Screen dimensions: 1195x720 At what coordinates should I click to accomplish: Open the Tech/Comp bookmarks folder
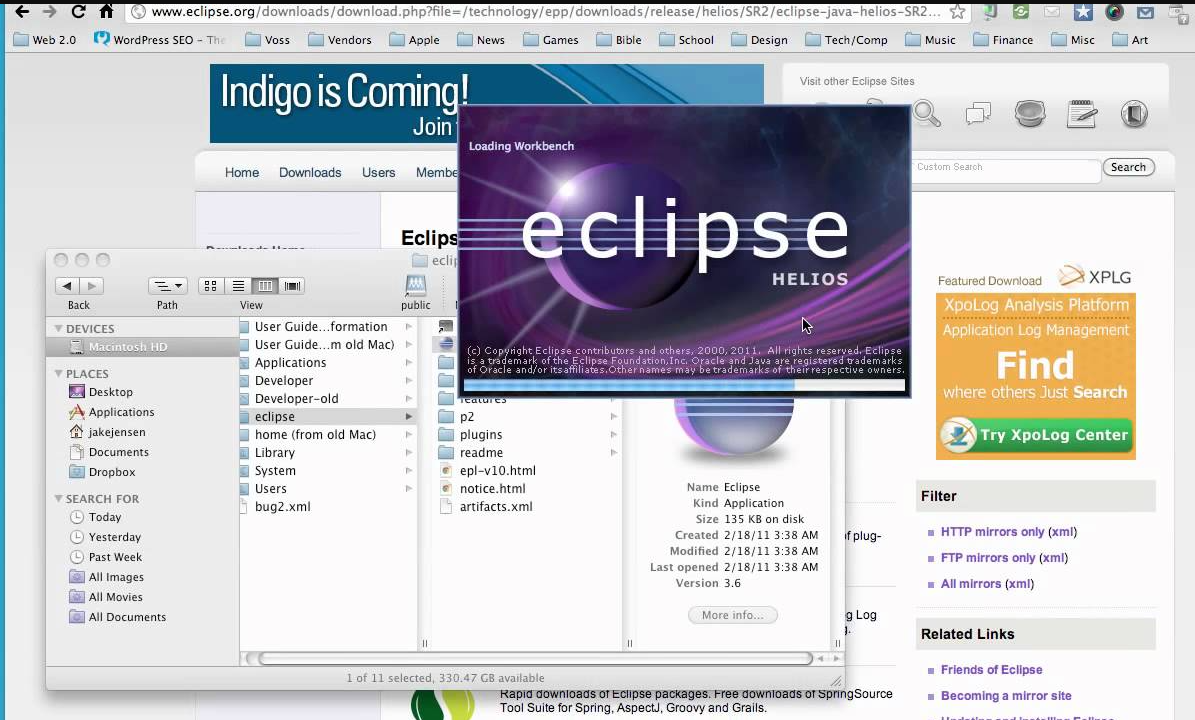click(847, 40)
